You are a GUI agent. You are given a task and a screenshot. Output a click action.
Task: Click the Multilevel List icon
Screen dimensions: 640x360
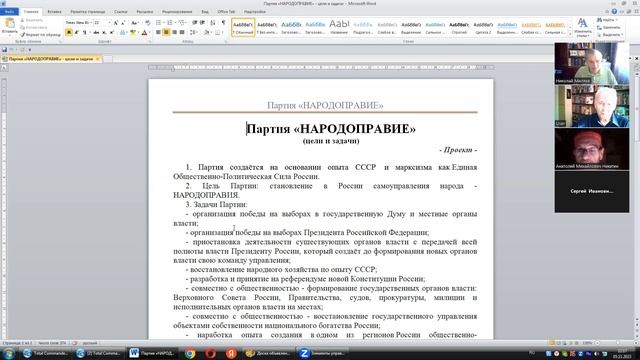coord(182,22)
